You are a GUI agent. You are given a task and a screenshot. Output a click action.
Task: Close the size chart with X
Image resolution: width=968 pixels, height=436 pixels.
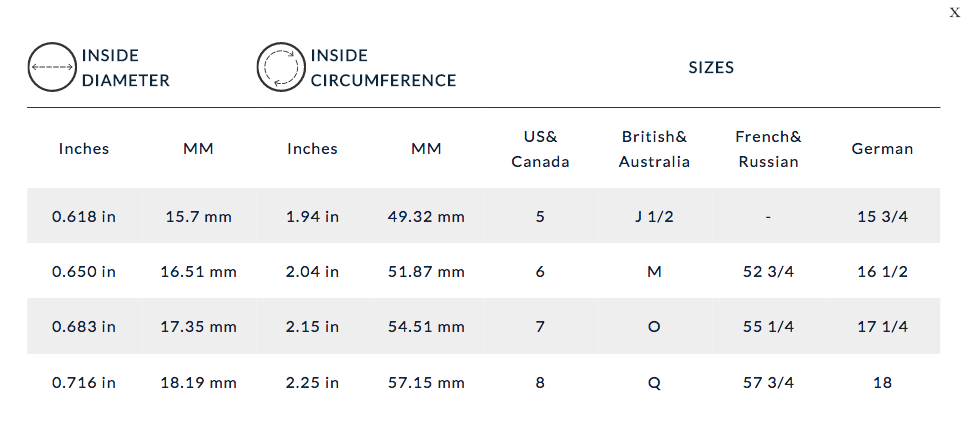pos(954,12)
